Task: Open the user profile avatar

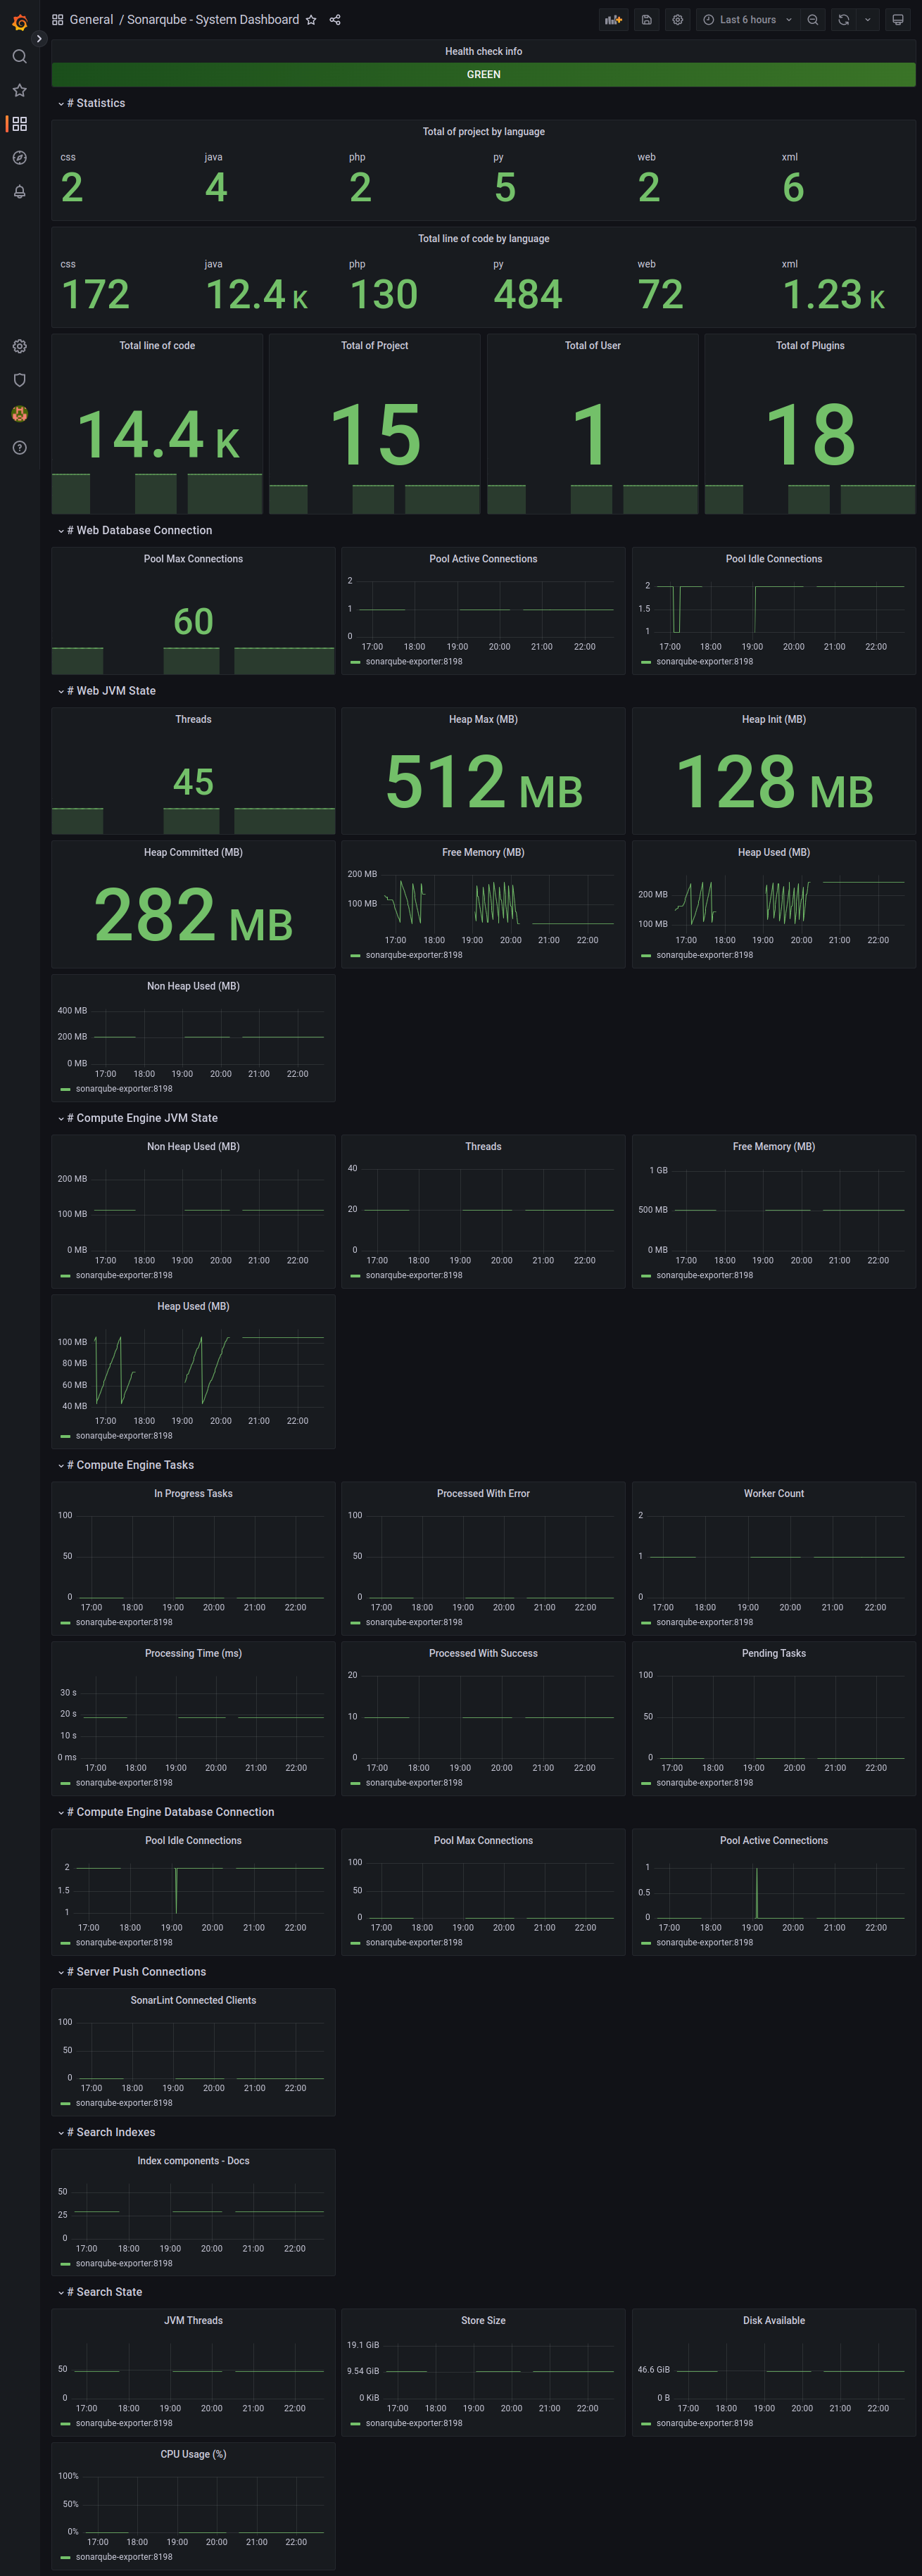Action: point(19,414)
